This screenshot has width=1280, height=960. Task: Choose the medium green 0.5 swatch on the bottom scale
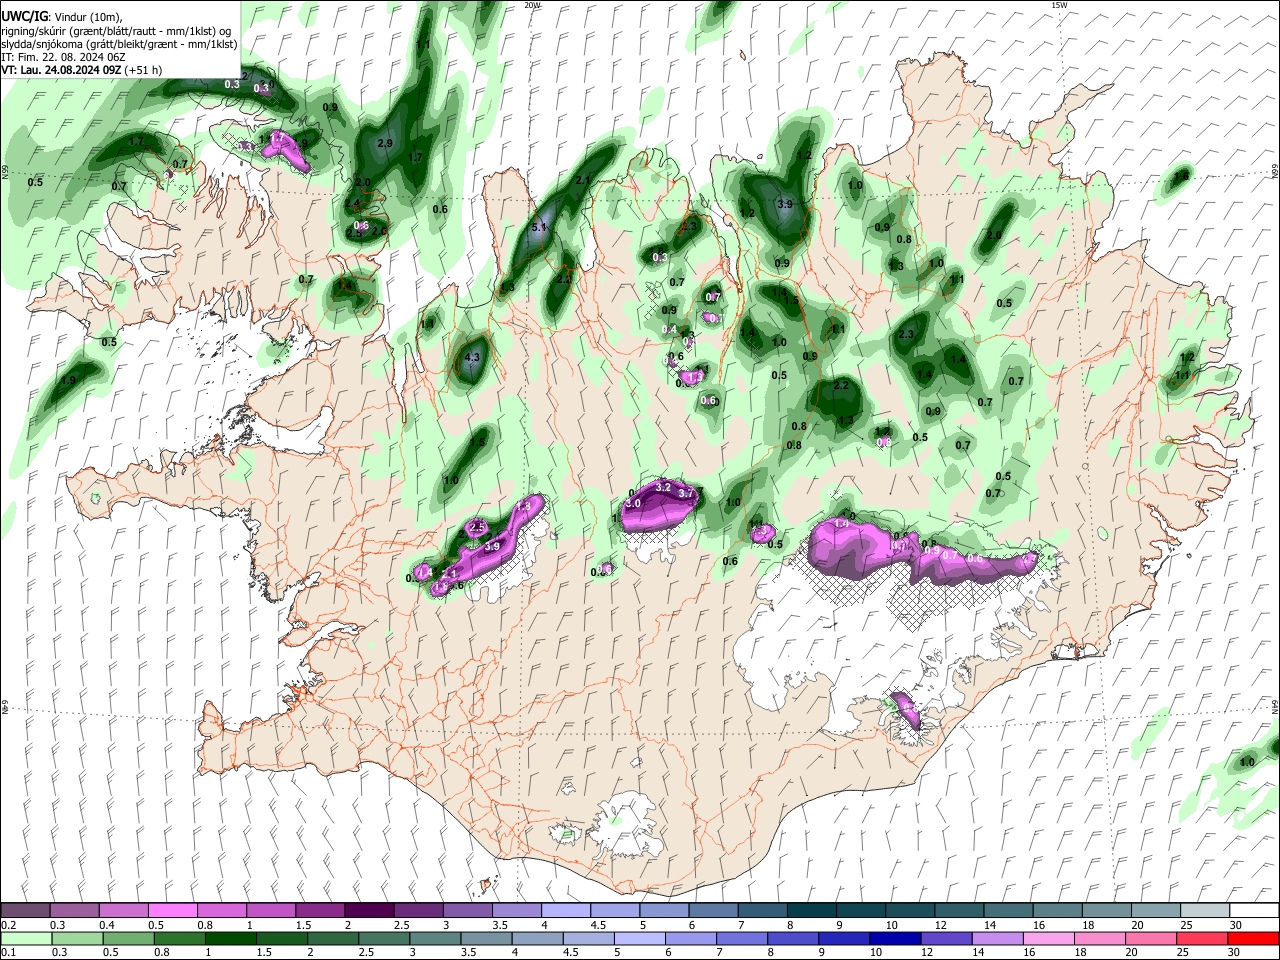pyautogui.click(x=128, y=938)
